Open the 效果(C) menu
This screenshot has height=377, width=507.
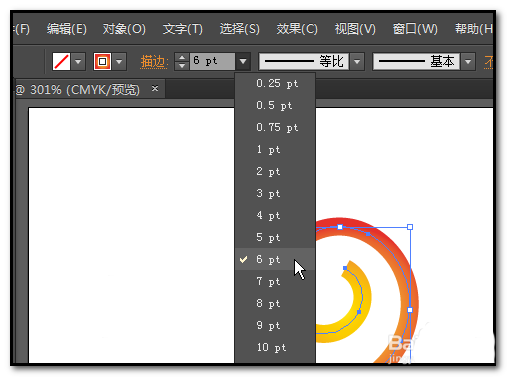tap(297, 29)
